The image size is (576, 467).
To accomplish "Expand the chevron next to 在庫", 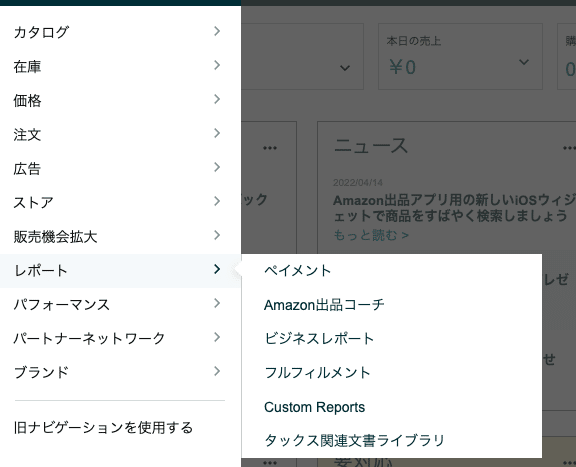I will pos(217,65).
